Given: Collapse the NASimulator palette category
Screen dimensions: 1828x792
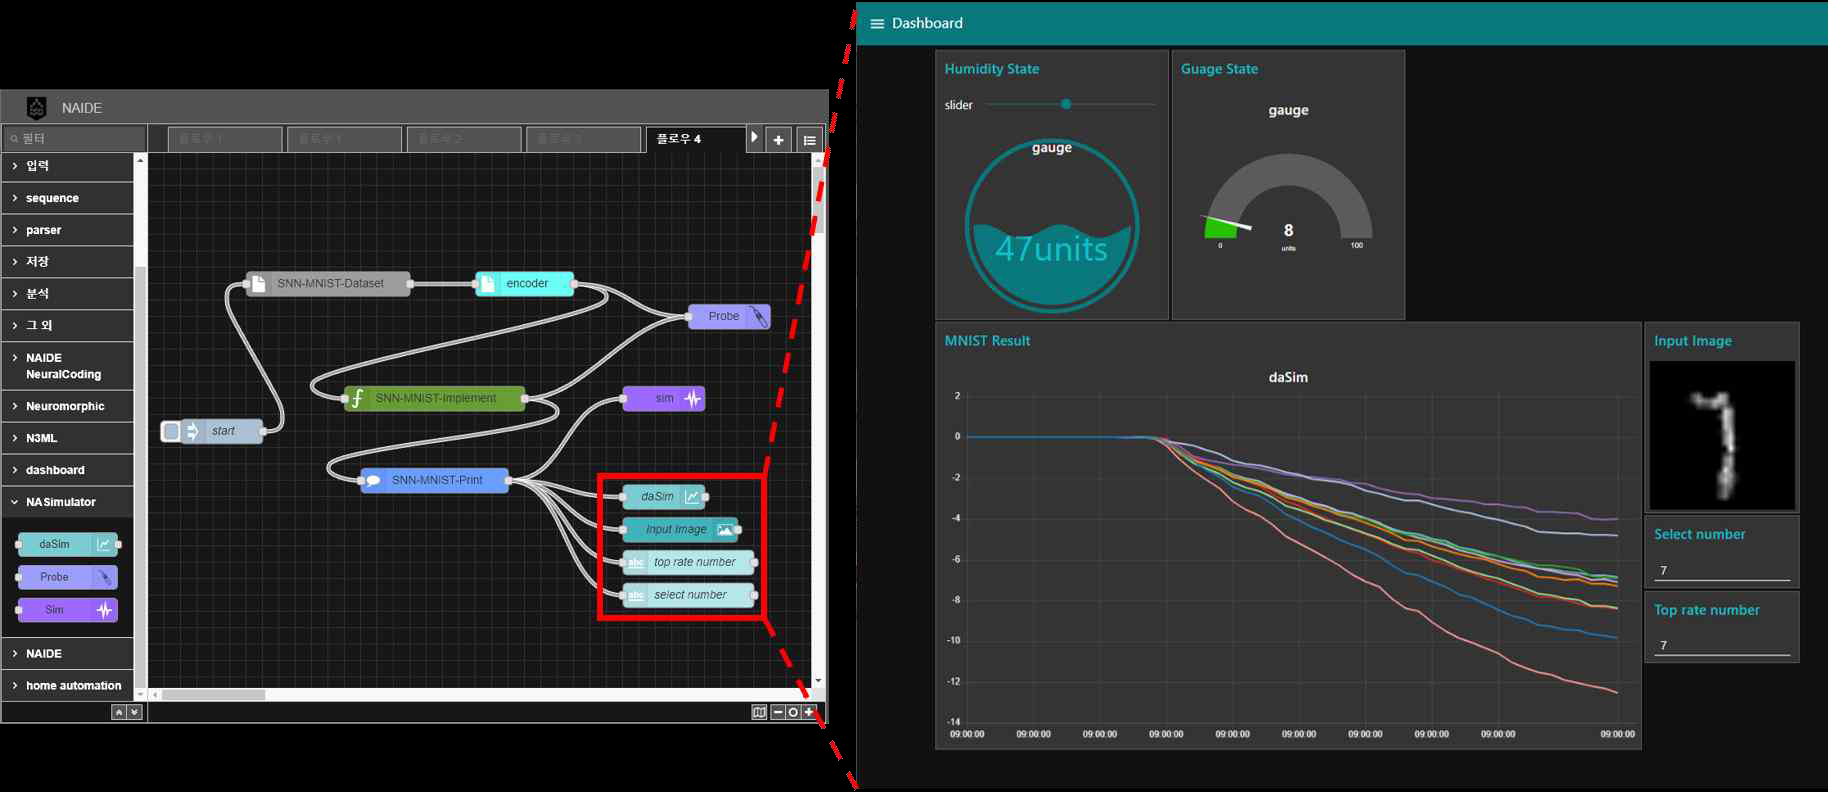Looking at the screenshot, I should [x=68, y=502].
